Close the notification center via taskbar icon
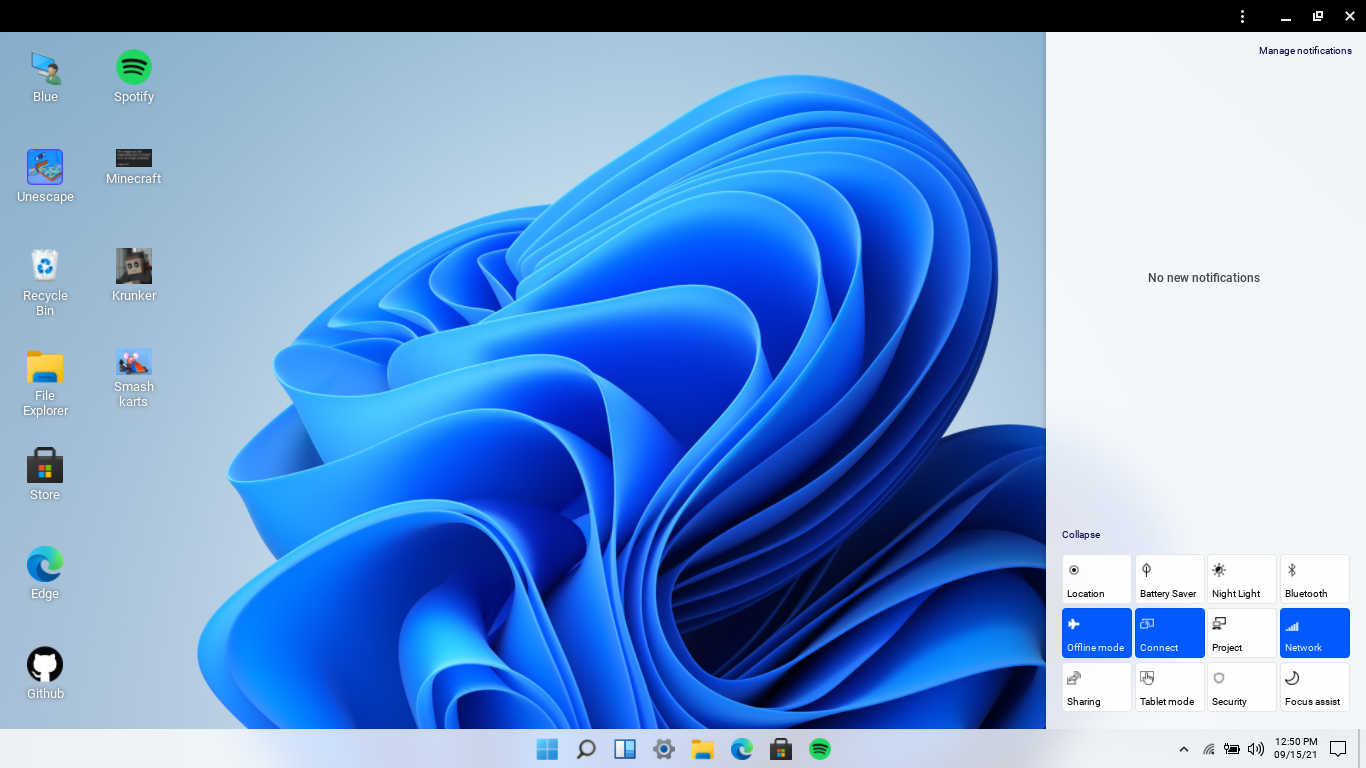The width and height of the screenshot is (1366, 768). coord(1338,749)
